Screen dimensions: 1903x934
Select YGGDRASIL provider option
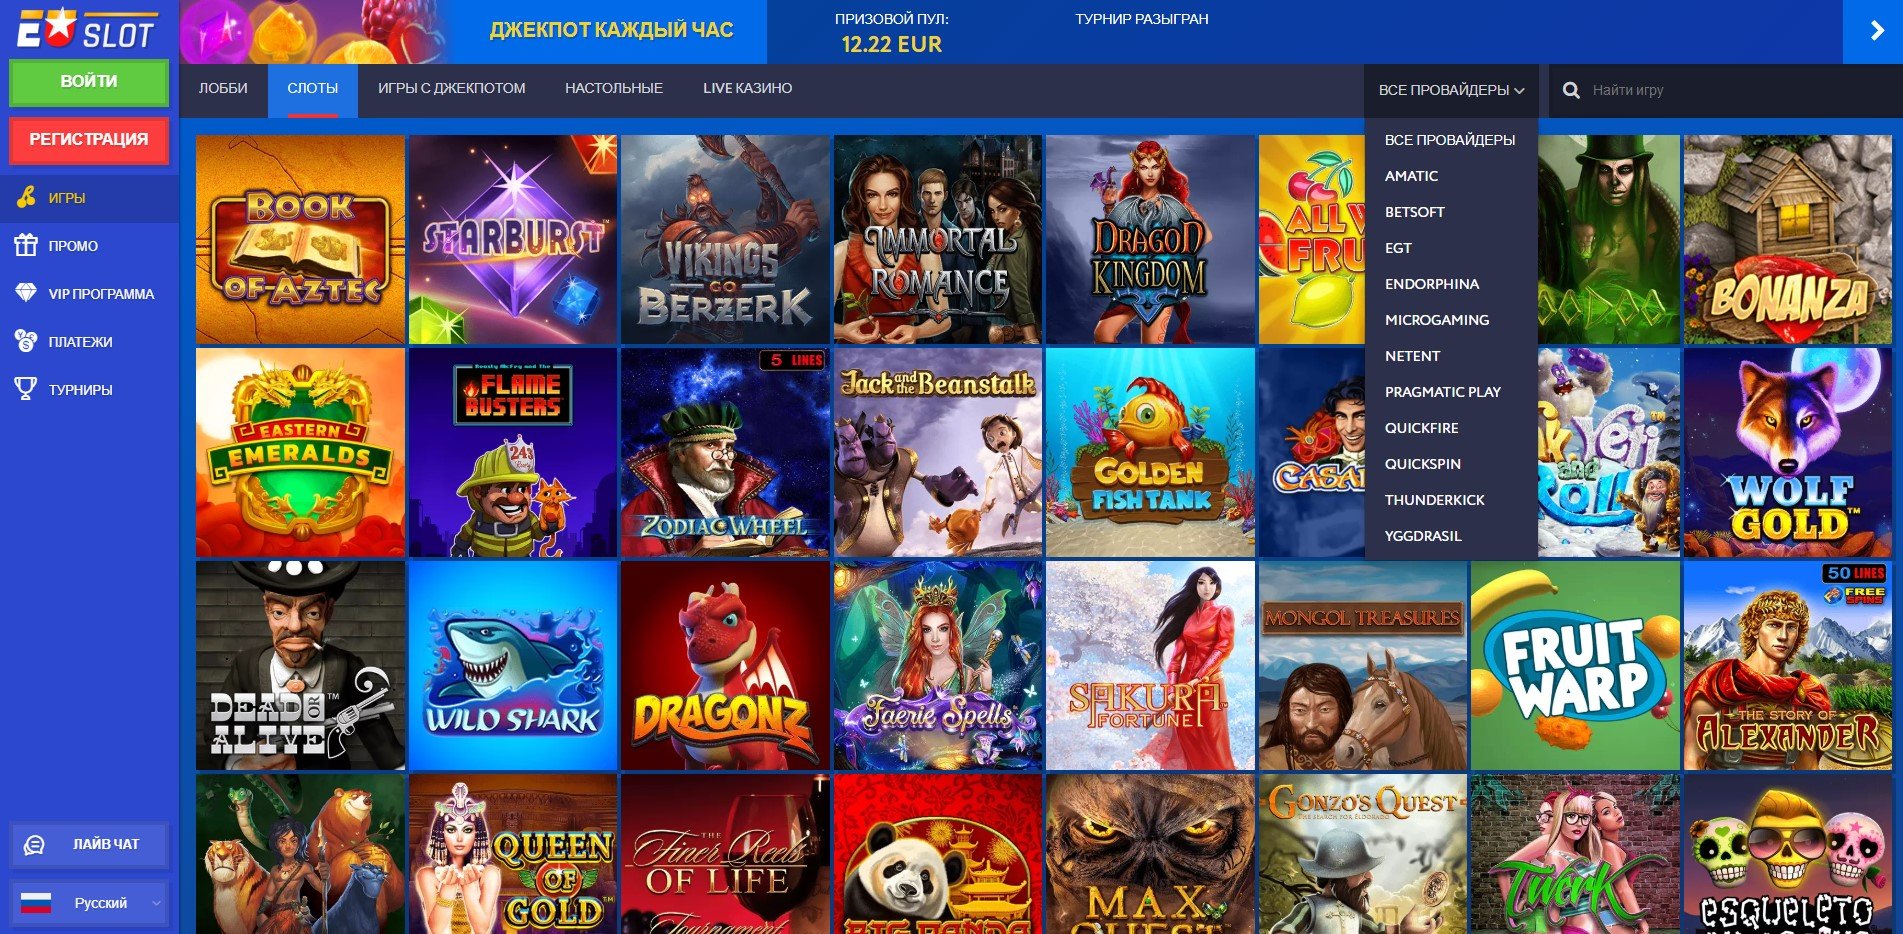[x=1423, y=536]
